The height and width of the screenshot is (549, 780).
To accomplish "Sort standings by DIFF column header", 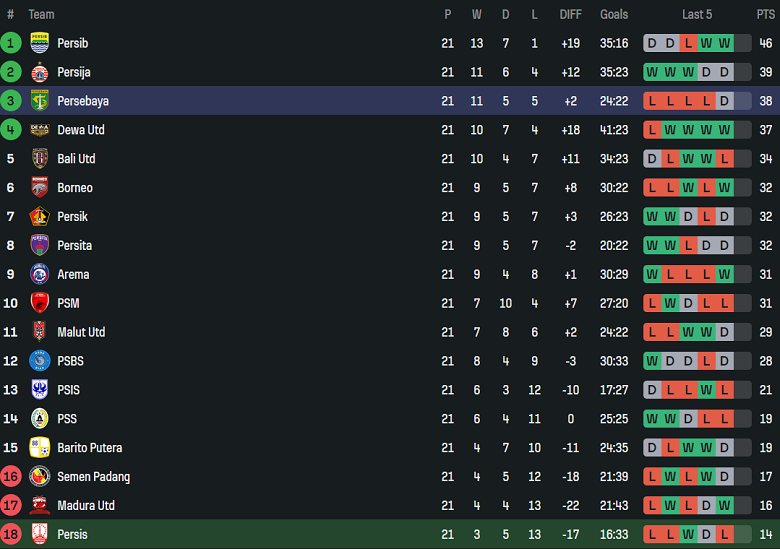I will (x=570, y=14).
